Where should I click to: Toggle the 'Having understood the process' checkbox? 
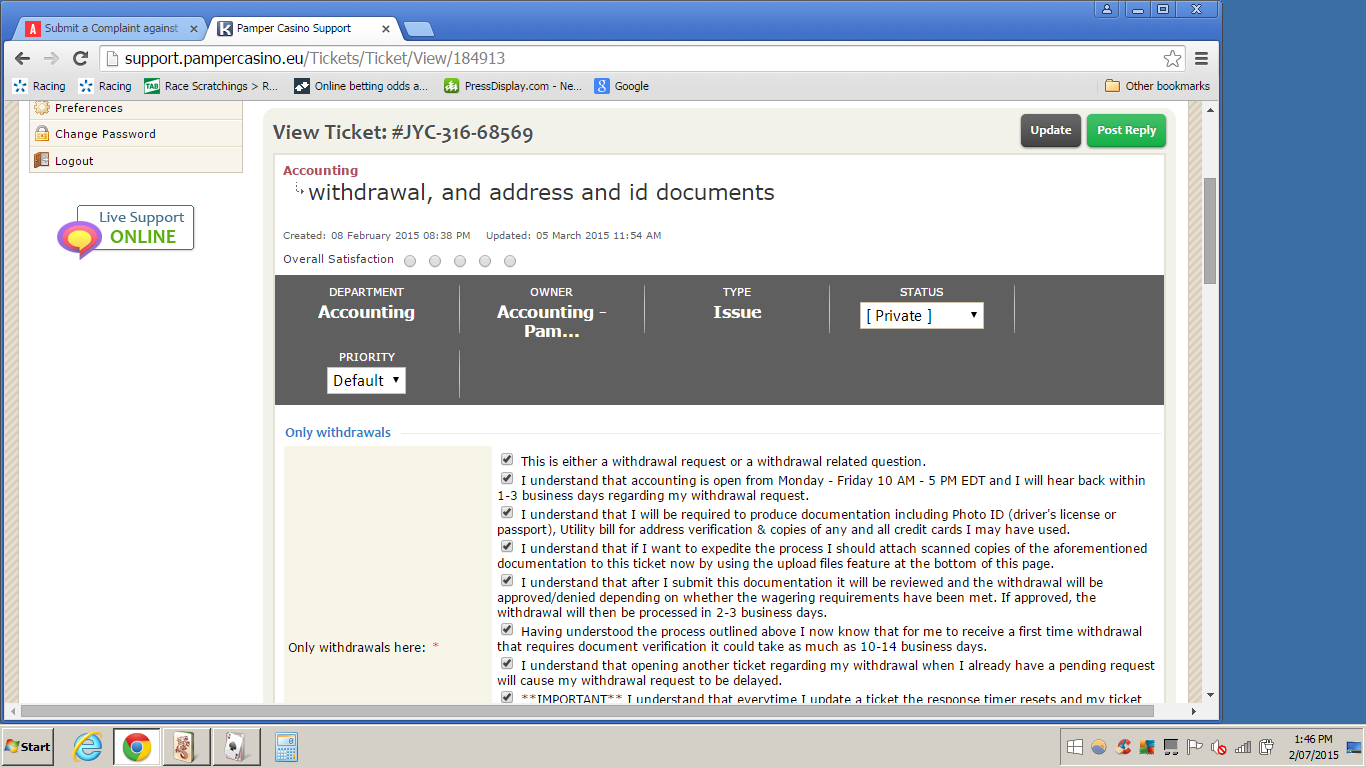click(507, 630)
